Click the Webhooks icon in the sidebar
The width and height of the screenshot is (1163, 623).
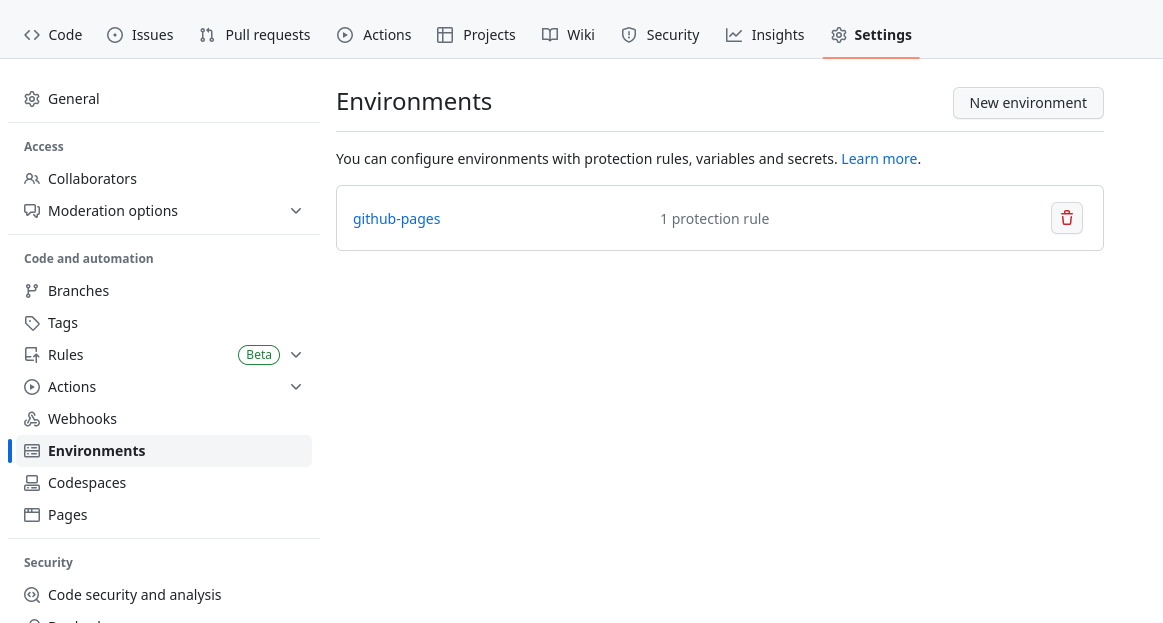30,418
